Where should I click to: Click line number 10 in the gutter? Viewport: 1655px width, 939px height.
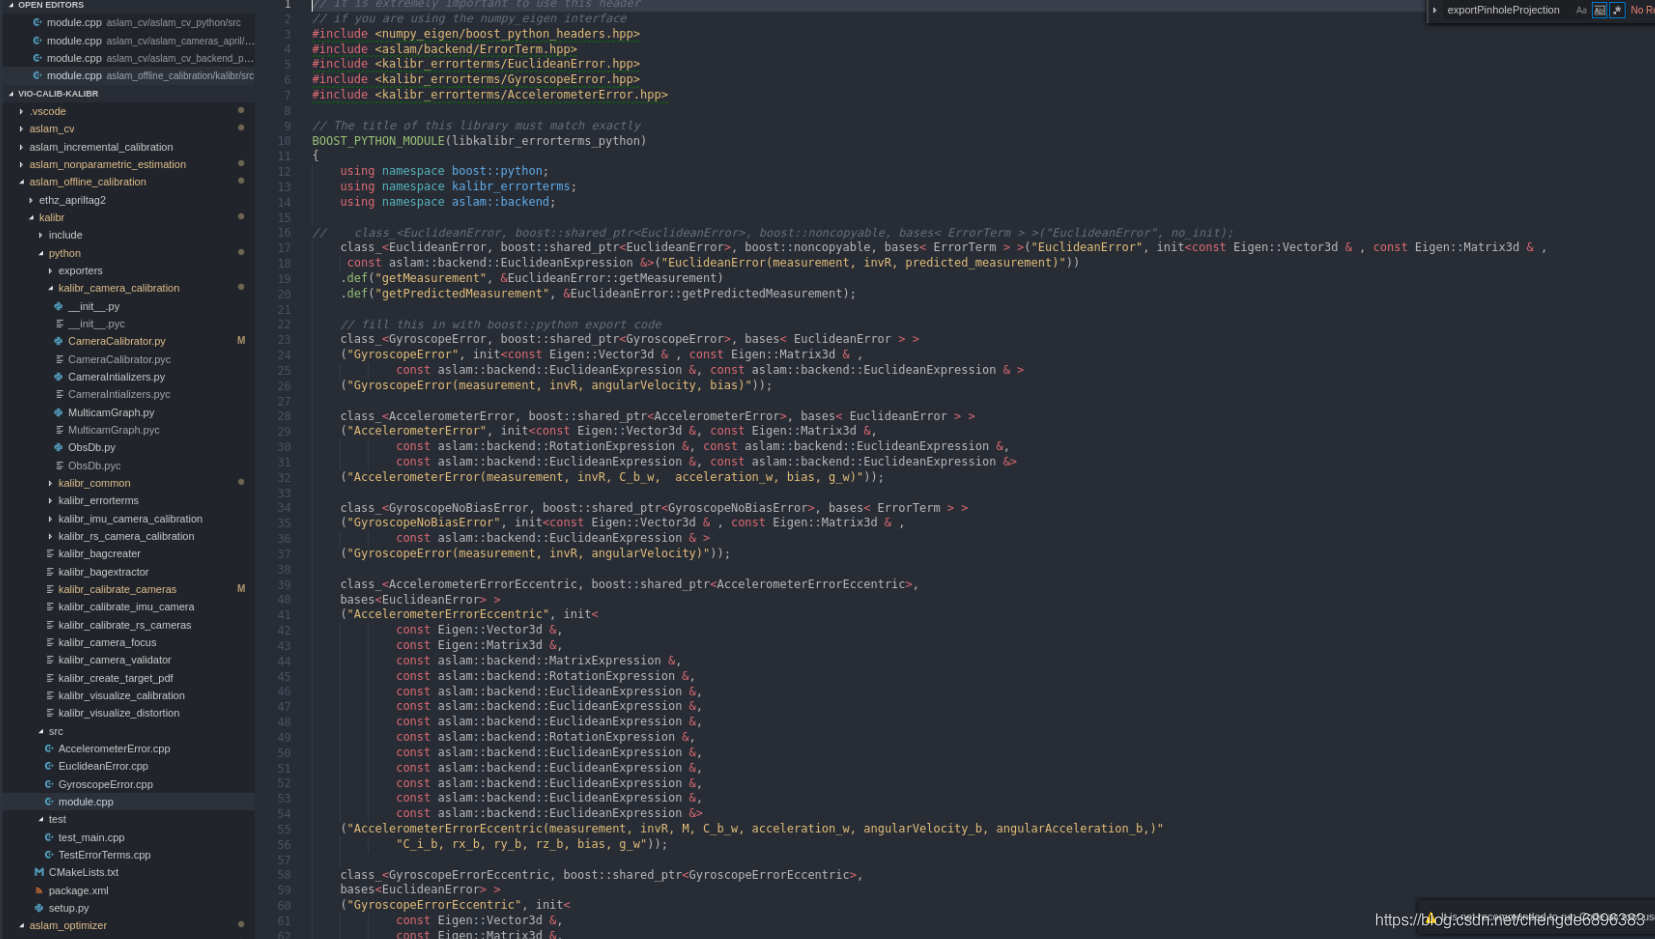[x=284, y=141]
